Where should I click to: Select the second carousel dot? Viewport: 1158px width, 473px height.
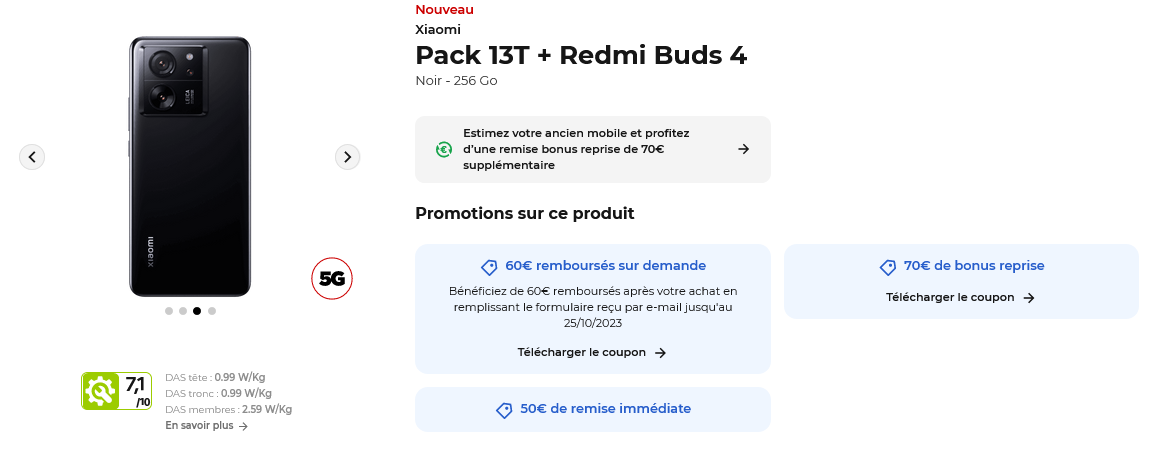[x=183, y=311]
